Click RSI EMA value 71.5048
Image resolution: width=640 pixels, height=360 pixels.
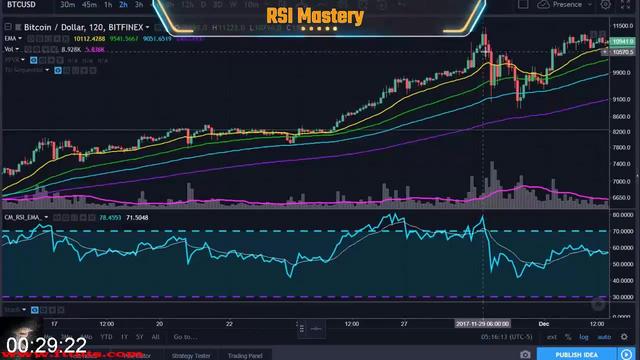coord(137,218)
